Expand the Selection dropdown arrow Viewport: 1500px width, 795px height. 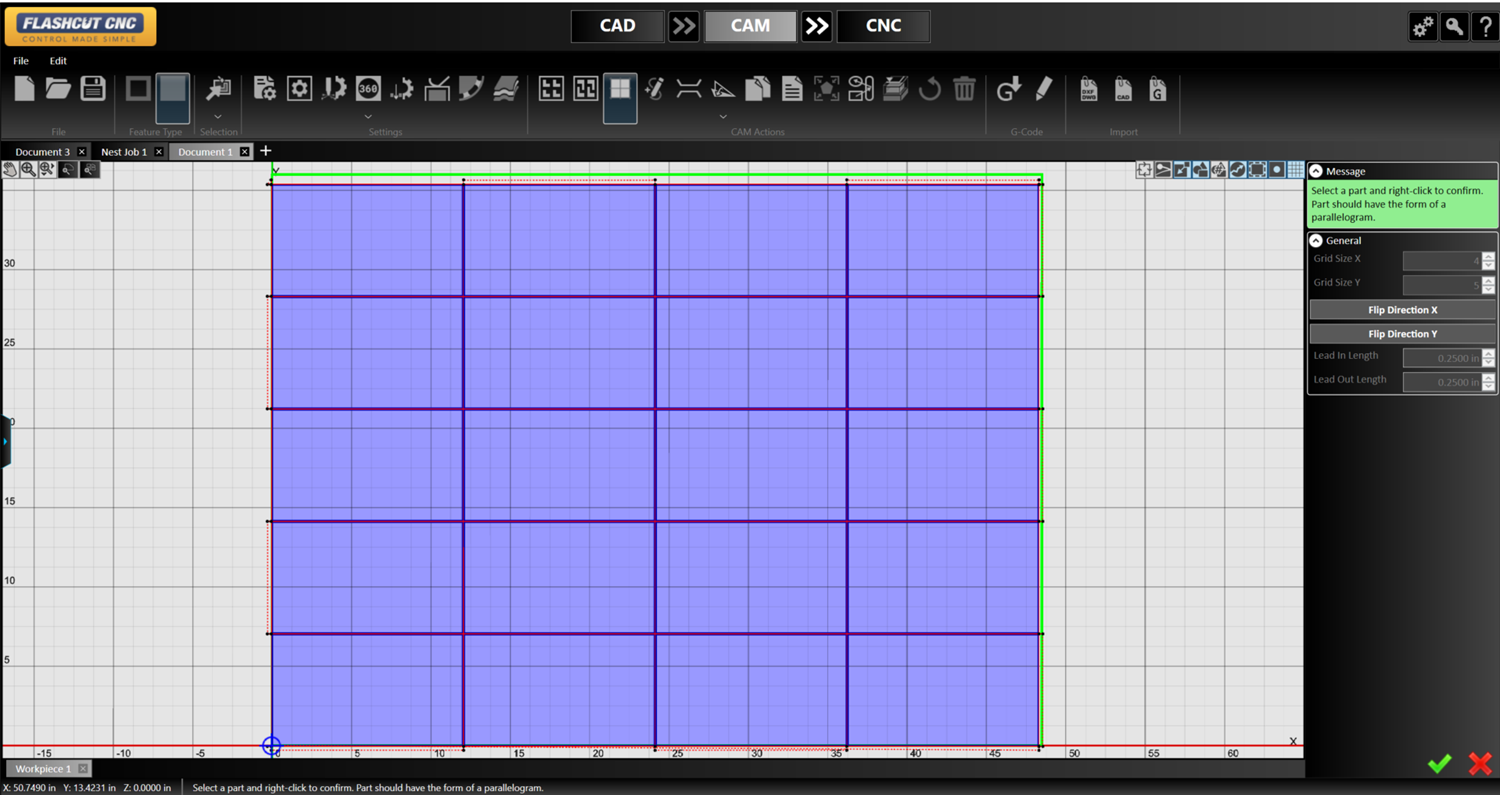coord(218,117)
